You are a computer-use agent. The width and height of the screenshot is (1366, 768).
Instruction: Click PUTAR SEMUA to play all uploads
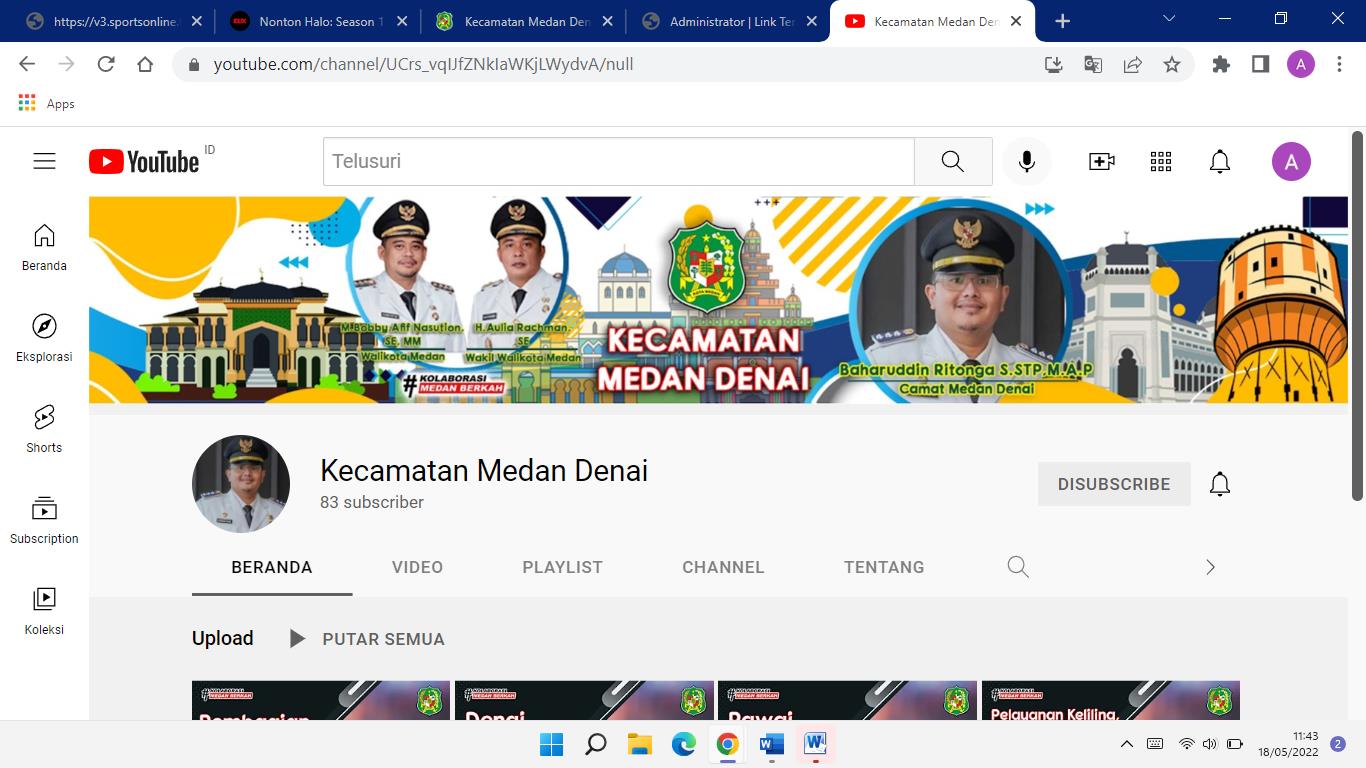[367, 638]
